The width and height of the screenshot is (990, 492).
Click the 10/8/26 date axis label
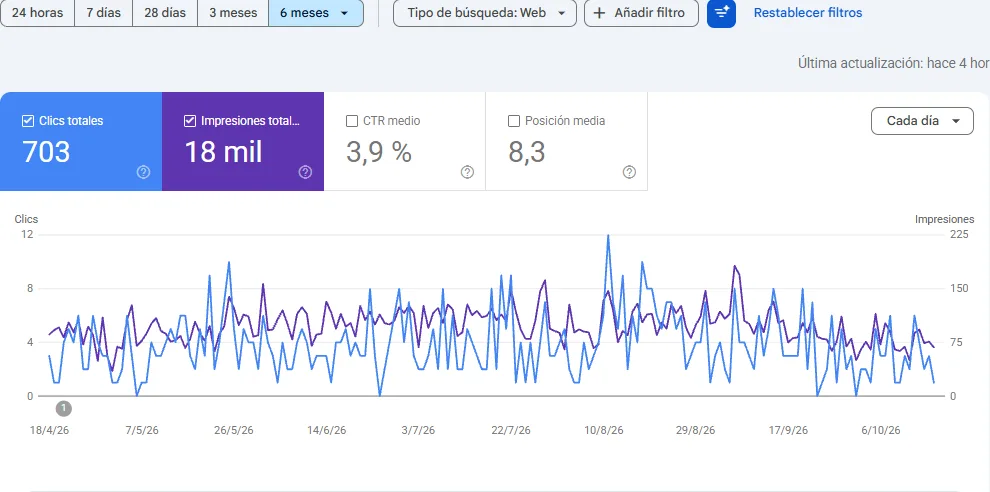(x=604, y=430)
